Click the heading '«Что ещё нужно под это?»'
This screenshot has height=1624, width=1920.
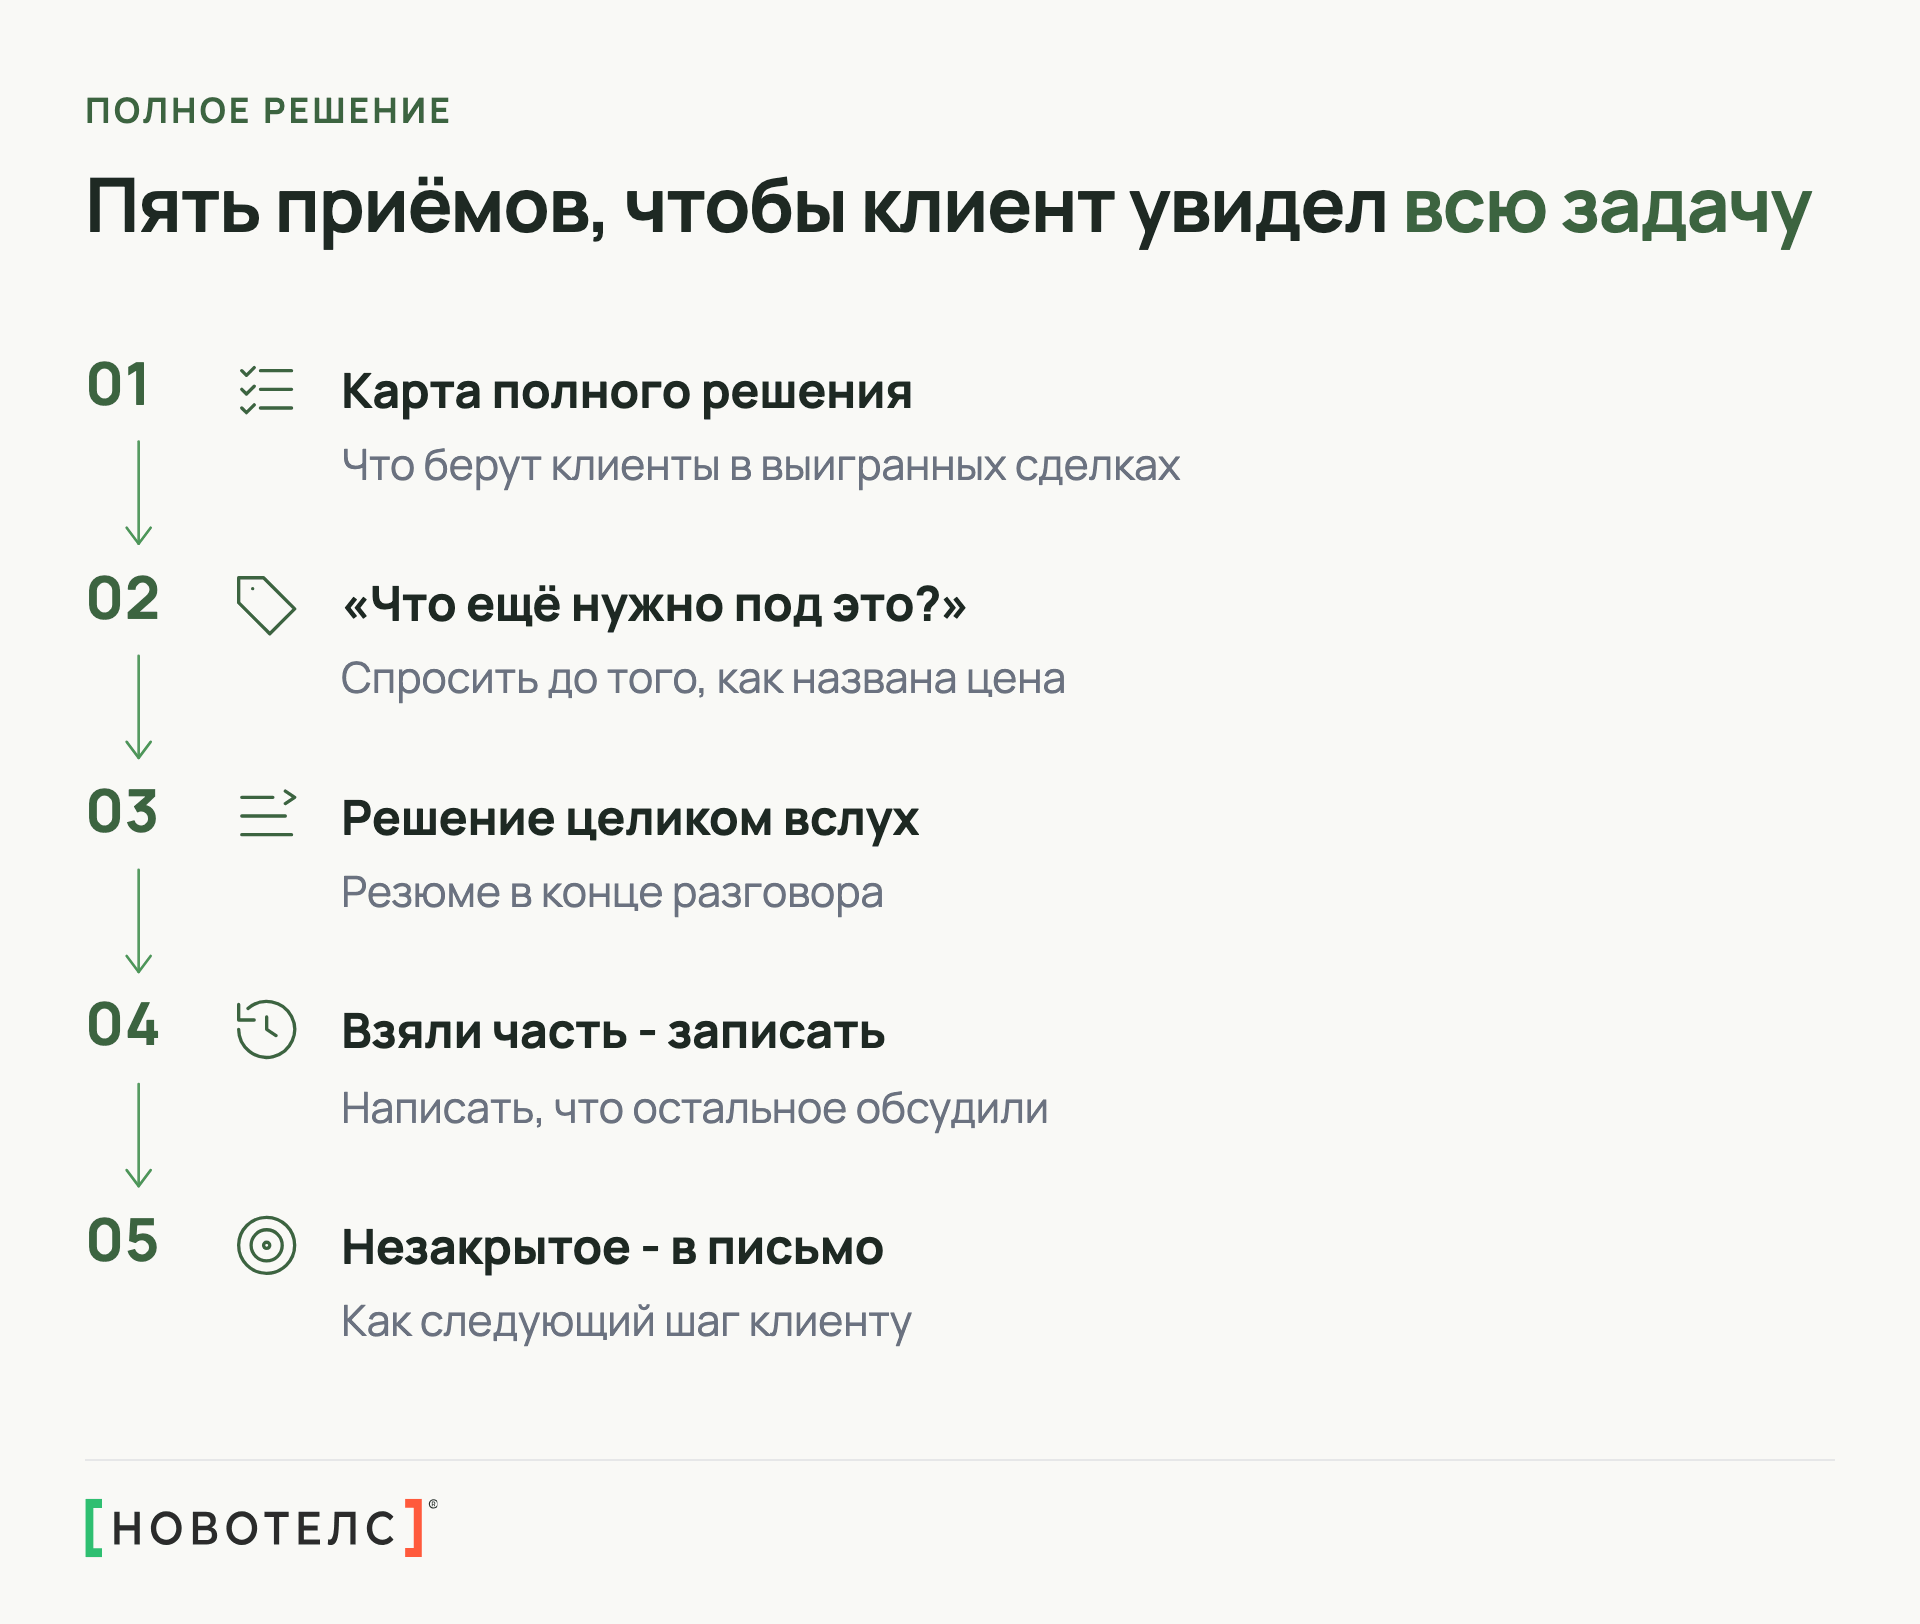[654, 605]
